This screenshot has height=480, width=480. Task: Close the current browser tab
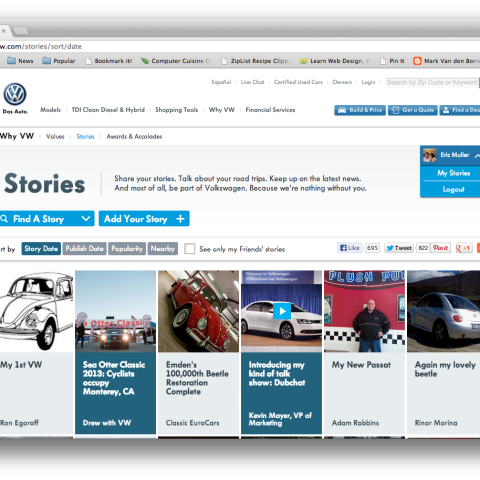(3, 31)
